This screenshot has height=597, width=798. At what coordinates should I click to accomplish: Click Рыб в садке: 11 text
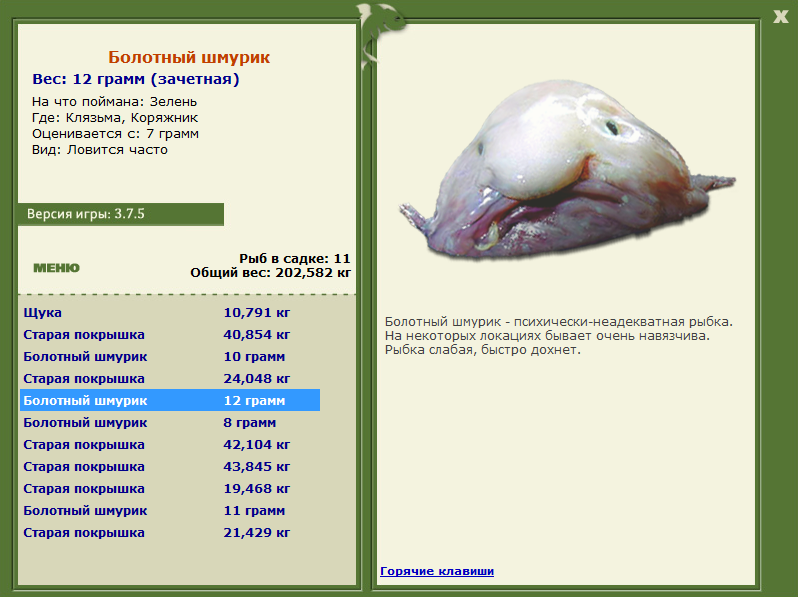tap(295, 259)
